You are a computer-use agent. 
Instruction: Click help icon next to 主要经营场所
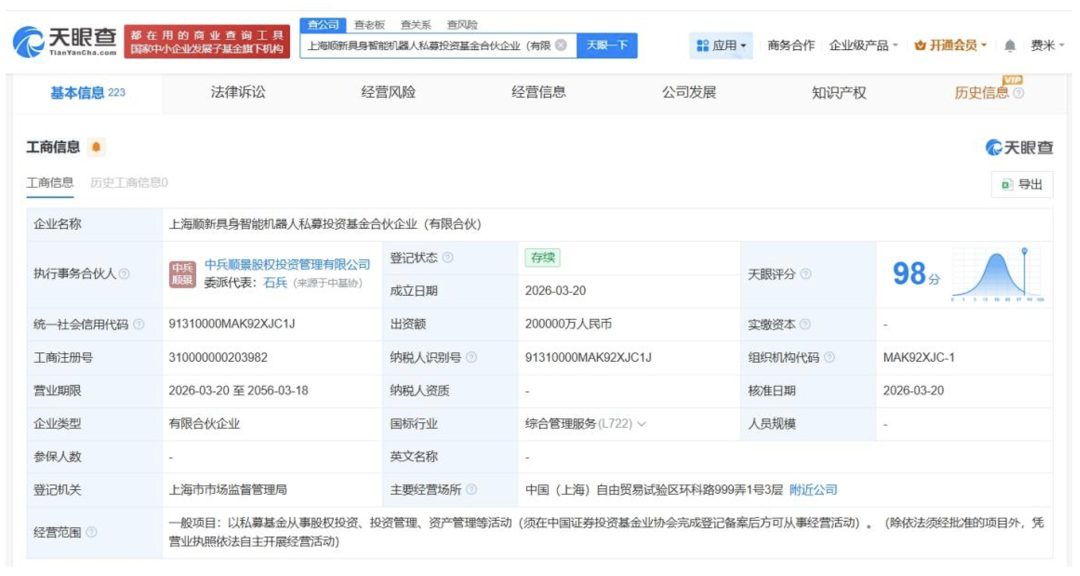pos(471,489)
